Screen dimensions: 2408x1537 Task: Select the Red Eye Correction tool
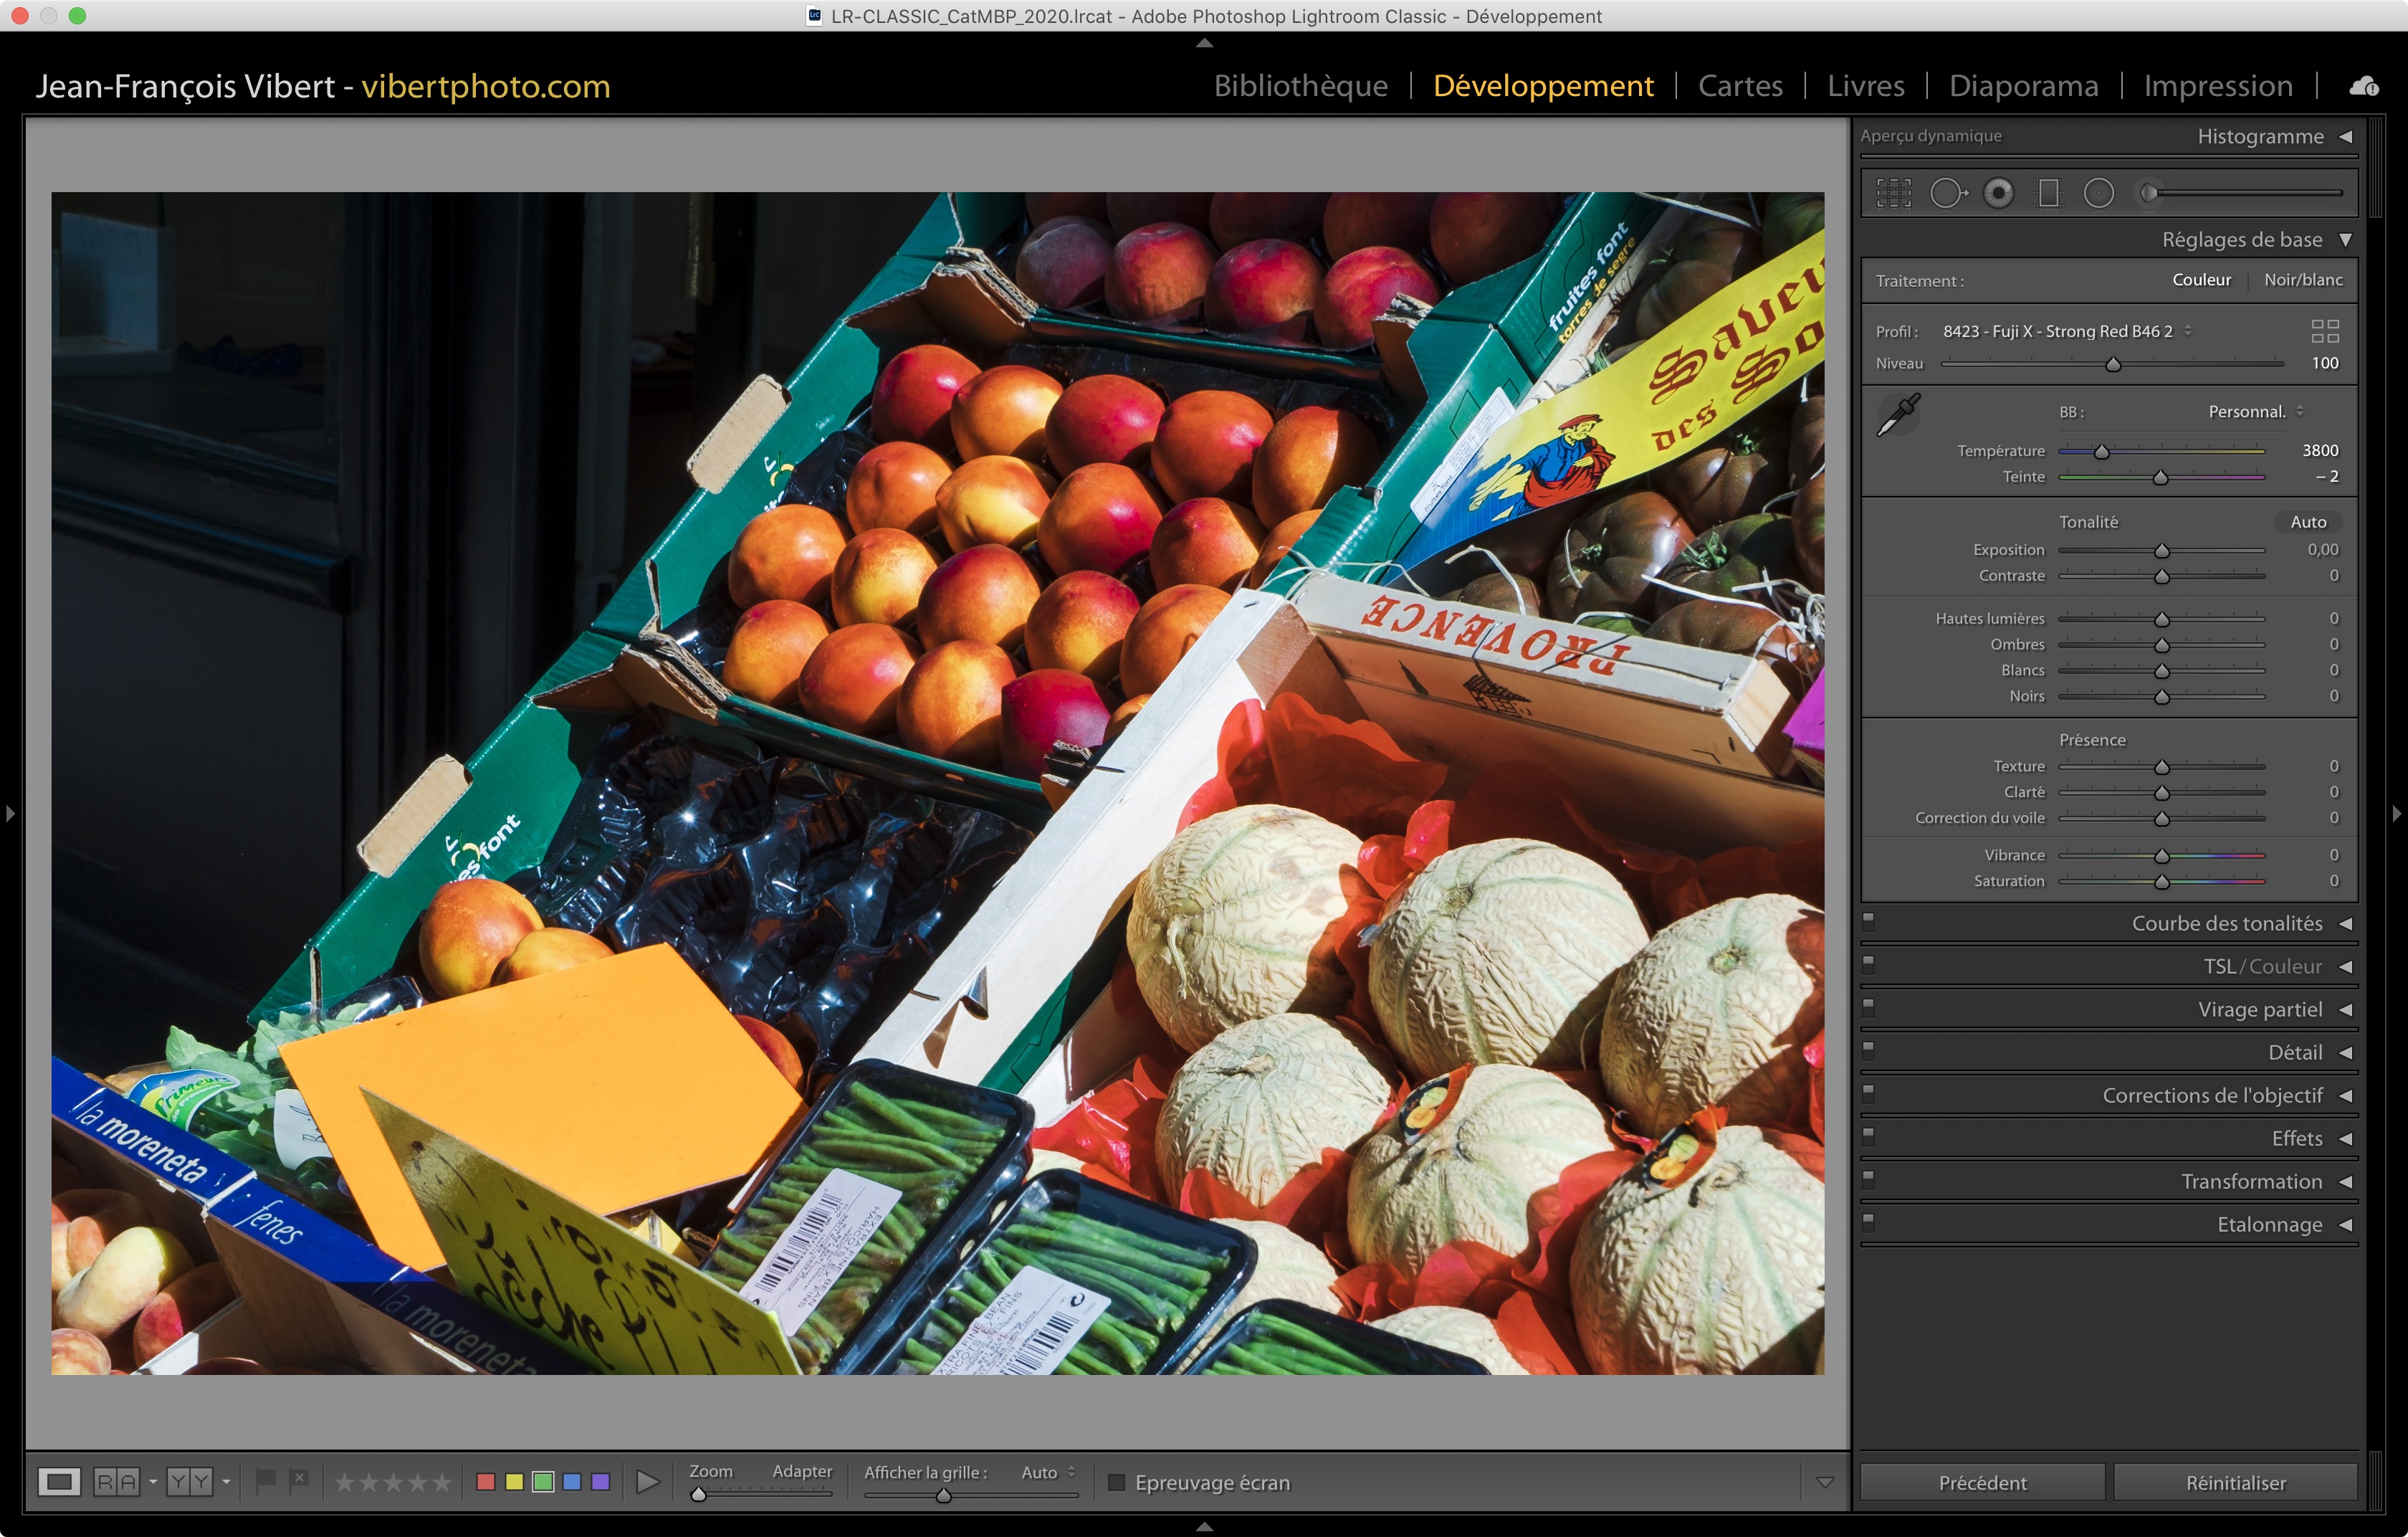tap(1998, 193)
